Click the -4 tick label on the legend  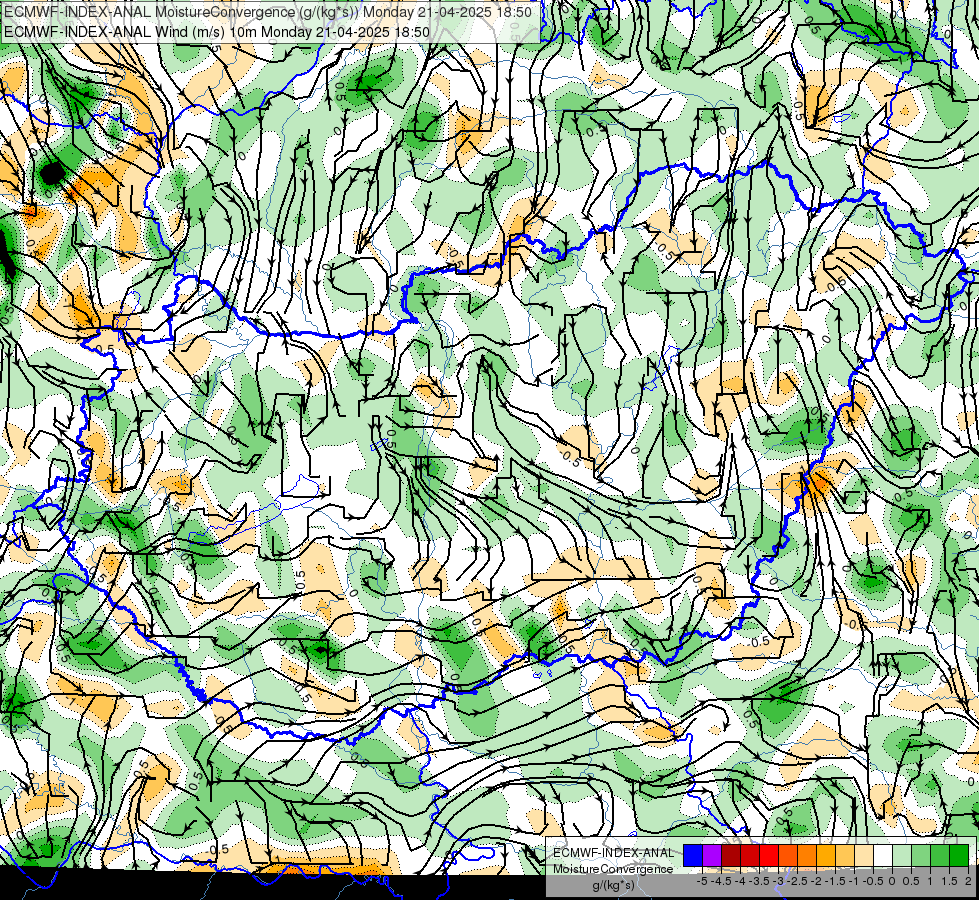pyautogui.click(x=740, y=881)
